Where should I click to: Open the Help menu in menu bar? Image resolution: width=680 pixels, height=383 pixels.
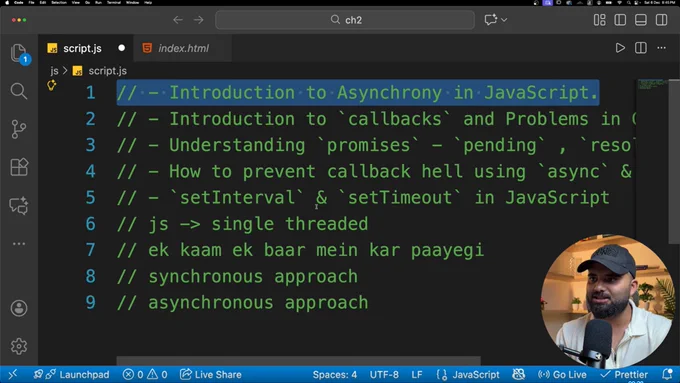pyautogui.click(x=148, y=3)
